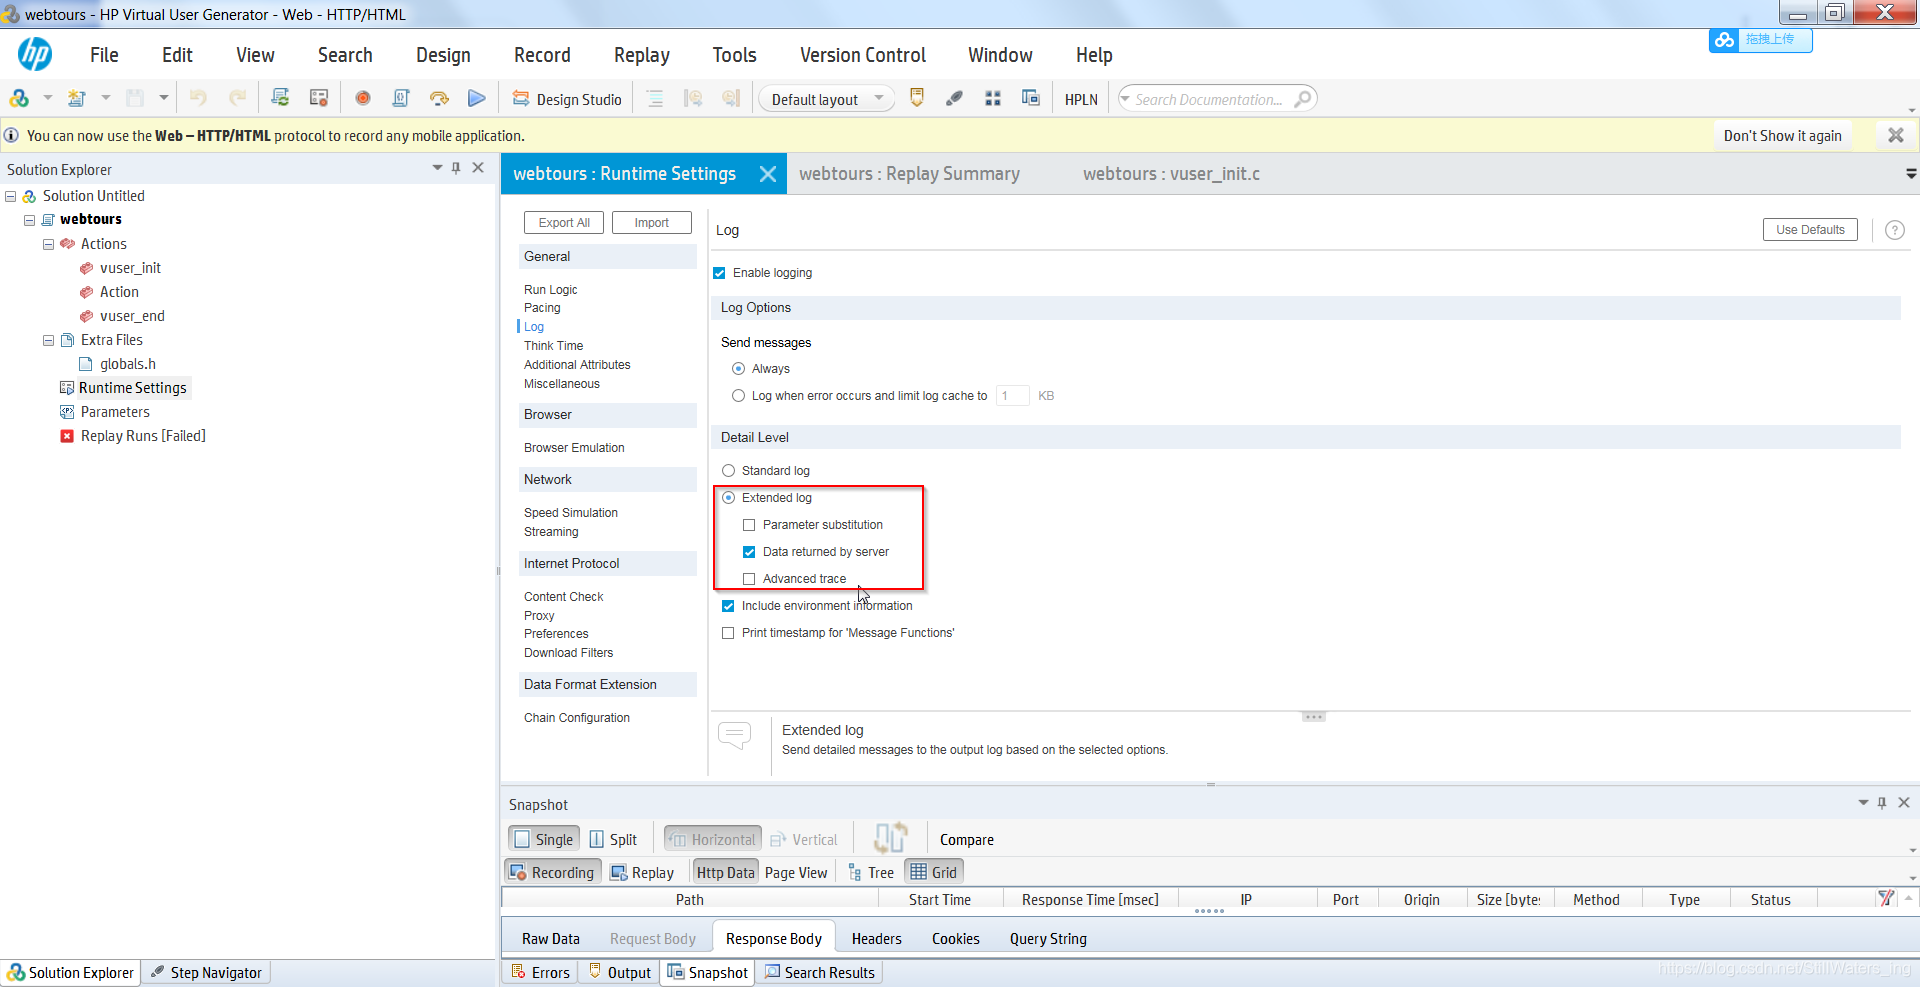Image resolution: width=1920 pixels, height=987 pixels.
Task: Toggle Enable logging checkbox
Action: click(719, 273)
